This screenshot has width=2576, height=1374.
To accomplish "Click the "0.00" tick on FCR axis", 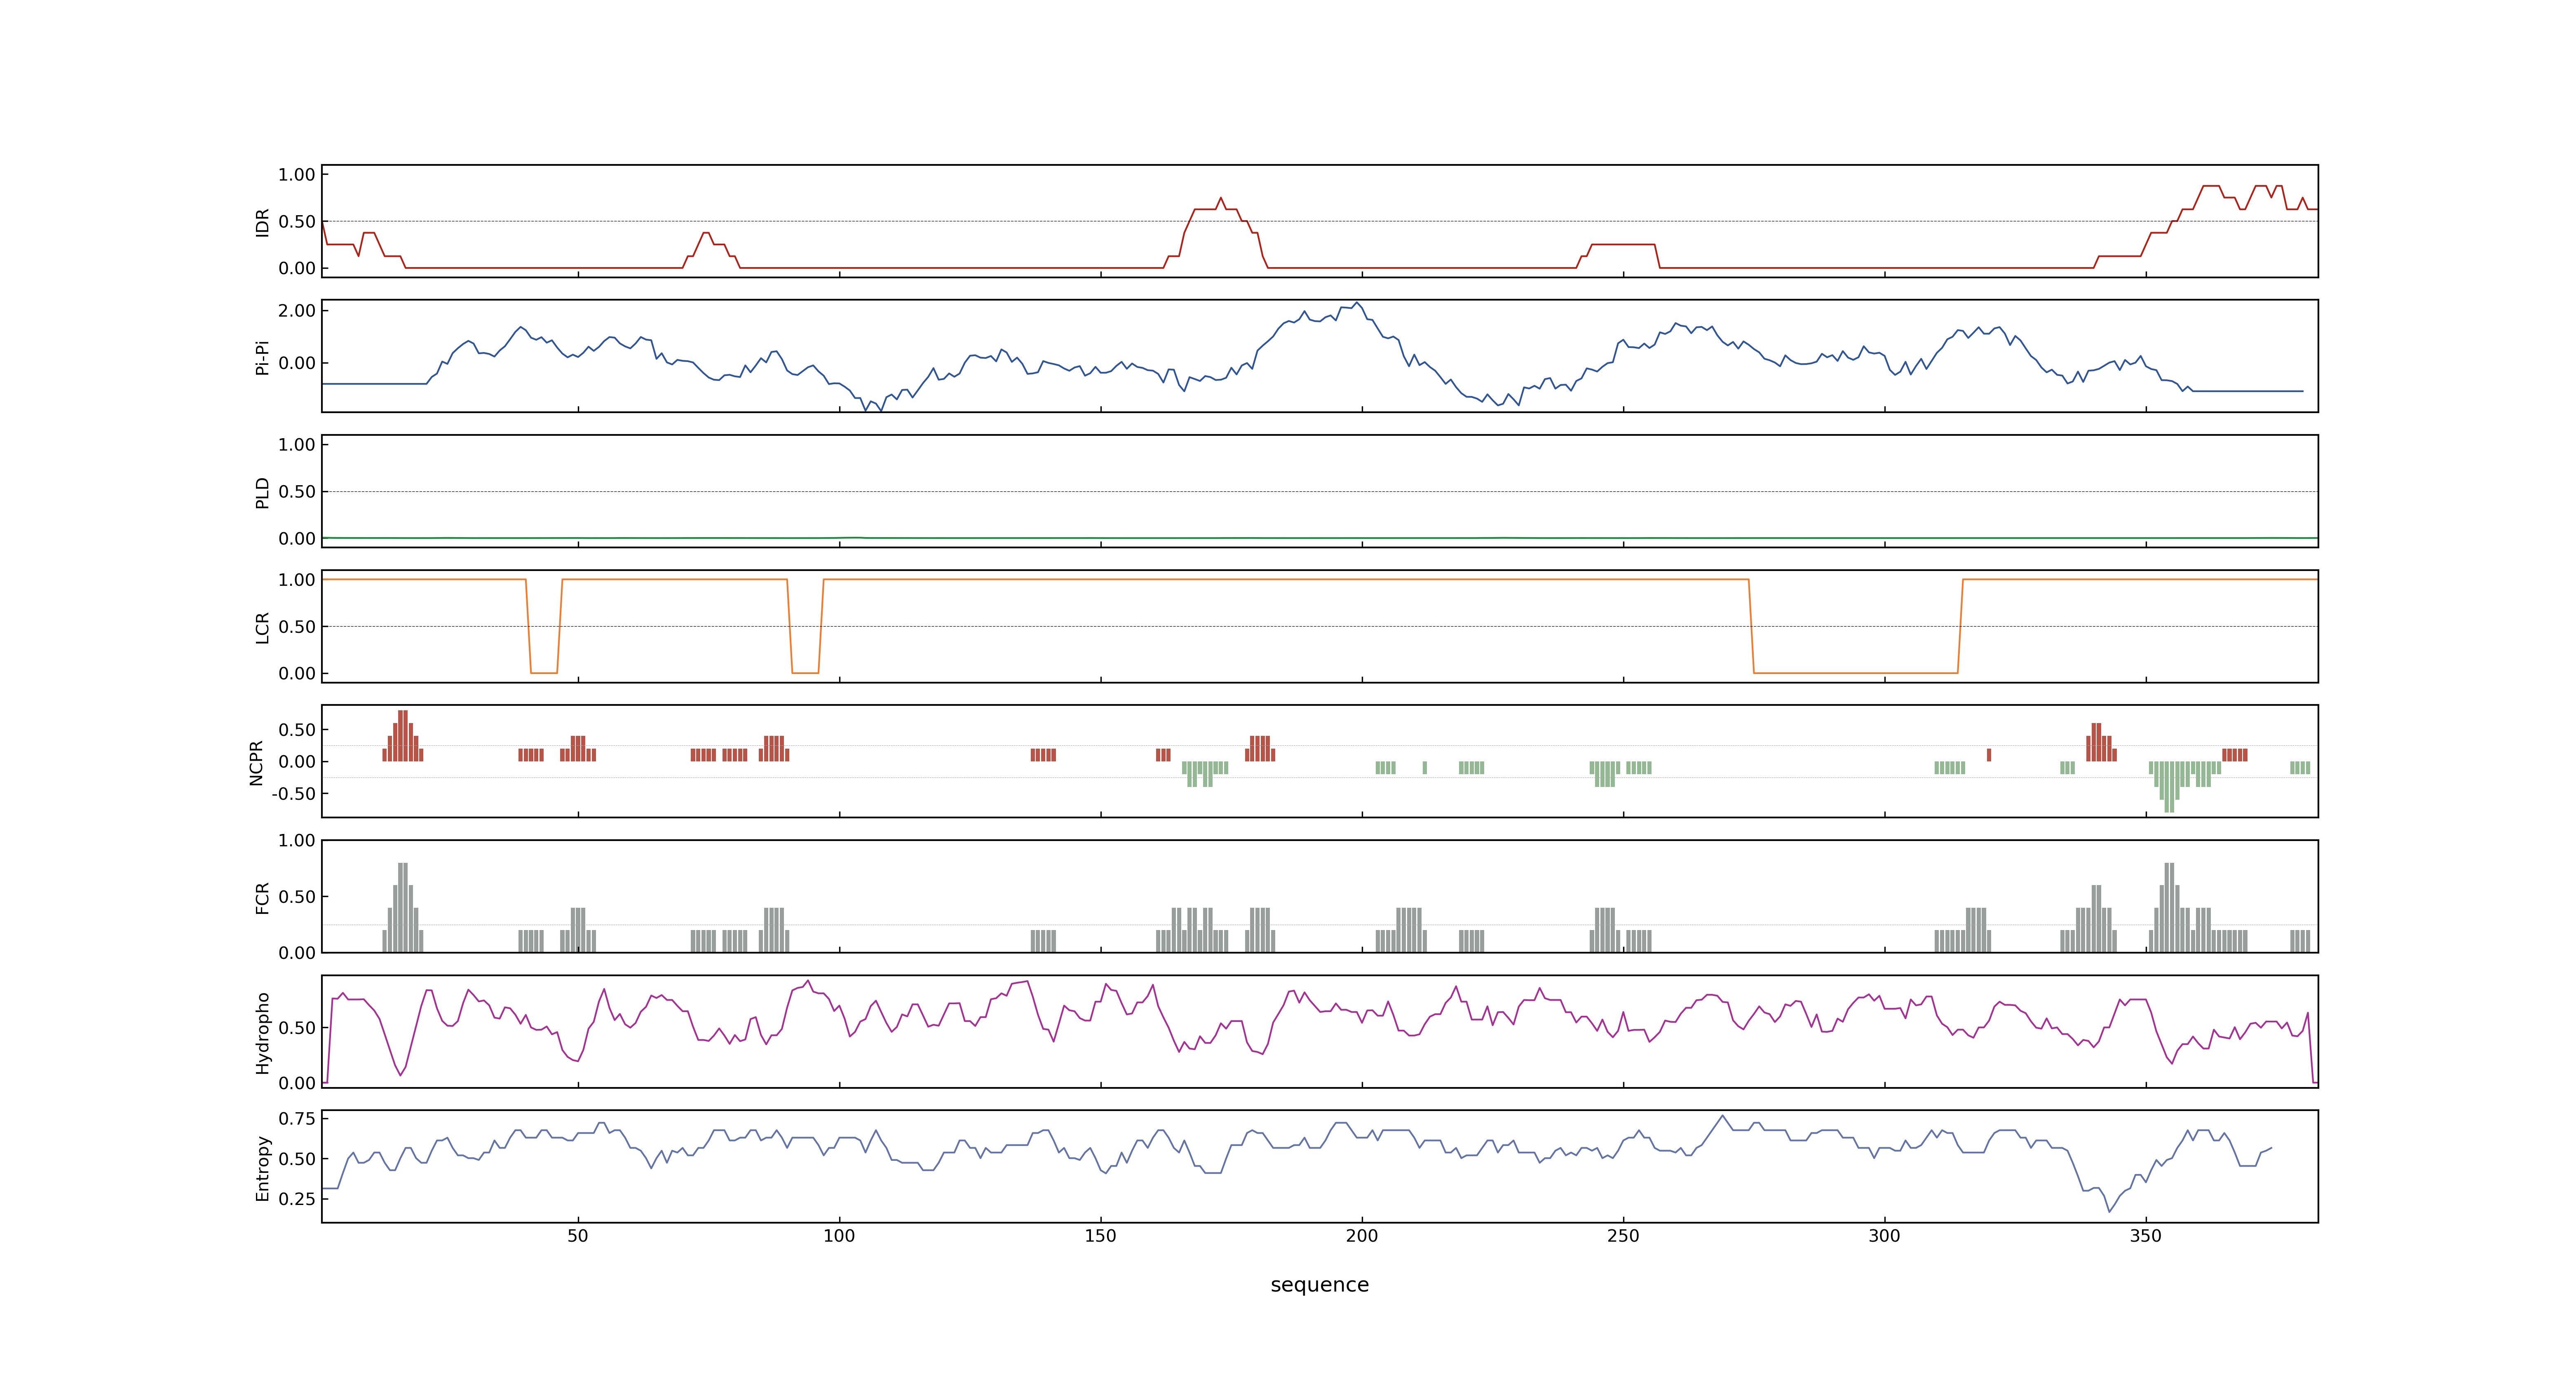I will pyautogui.click(x=297, y=953).
